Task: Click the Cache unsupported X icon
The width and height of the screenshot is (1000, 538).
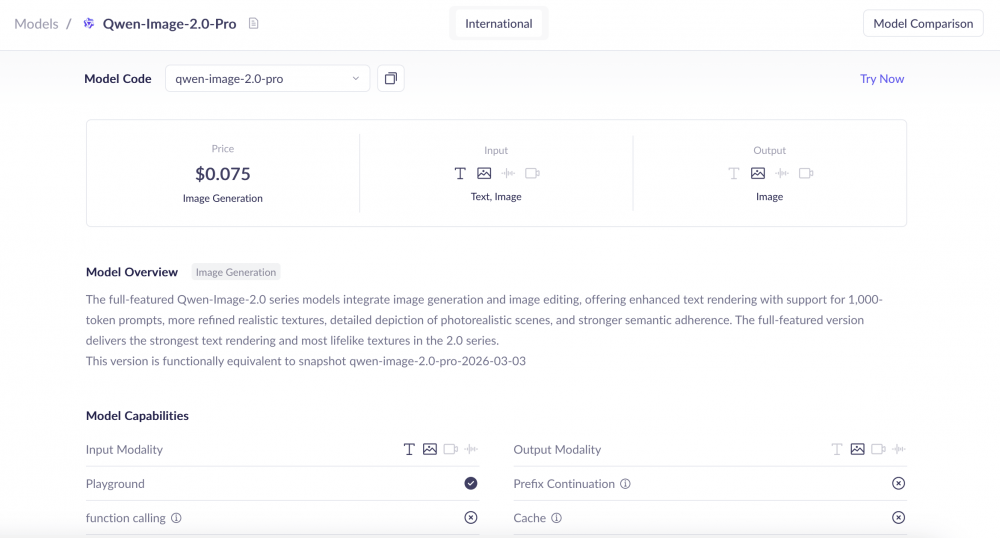Action: (x=899, y=518)
